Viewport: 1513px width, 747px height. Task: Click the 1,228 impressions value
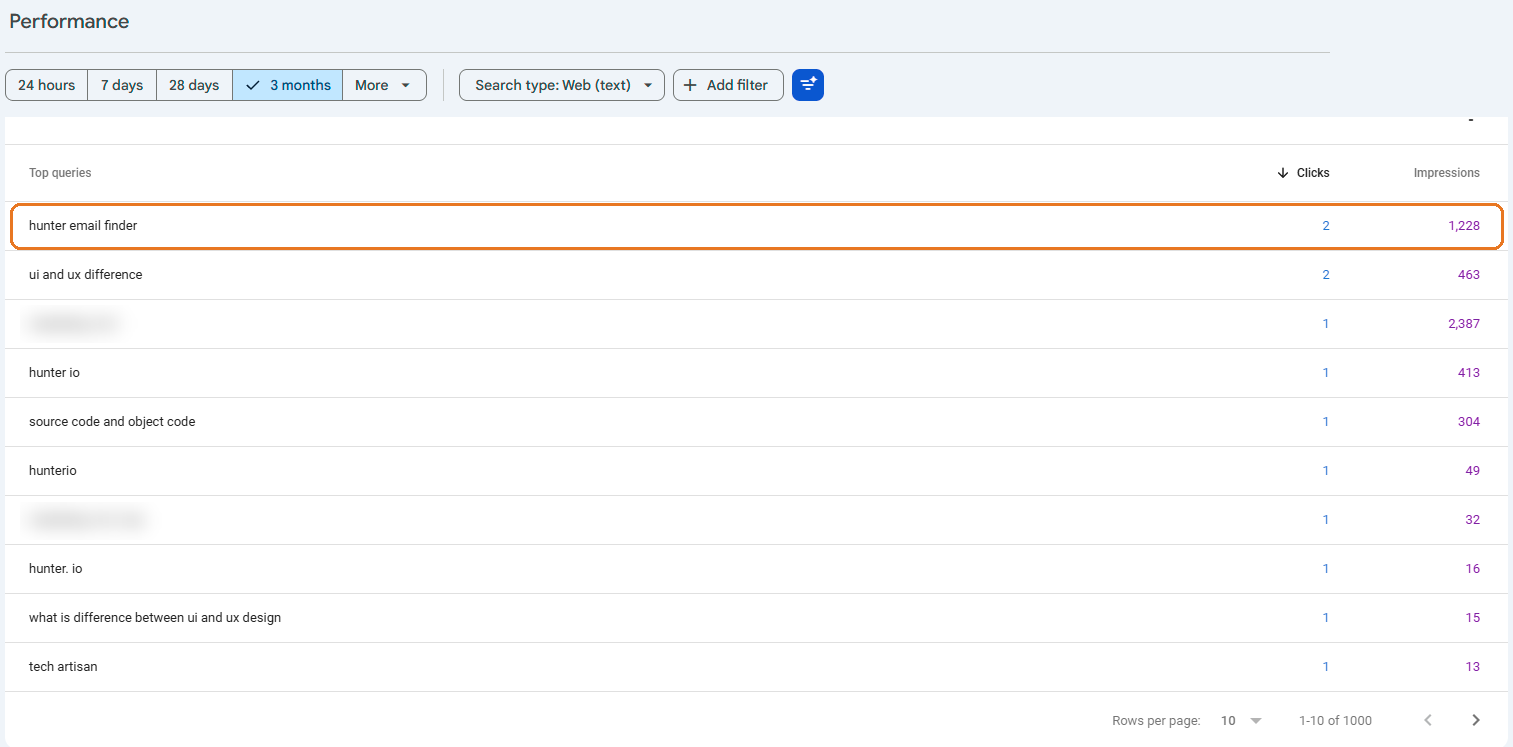(1464, 226)
